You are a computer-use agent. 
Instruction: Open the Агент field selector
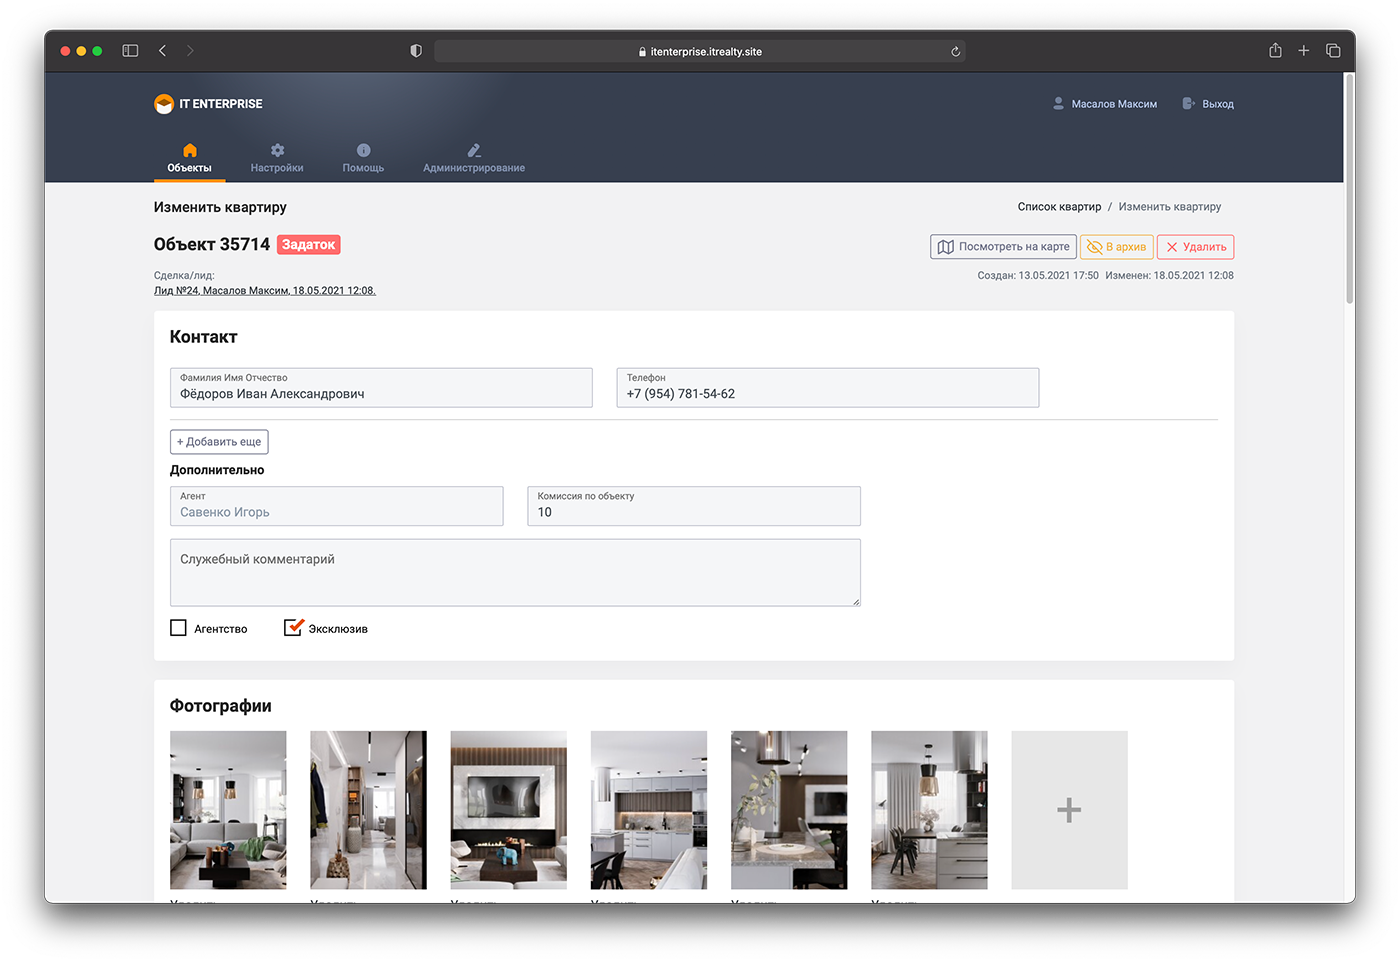click(x=336, y=506)
